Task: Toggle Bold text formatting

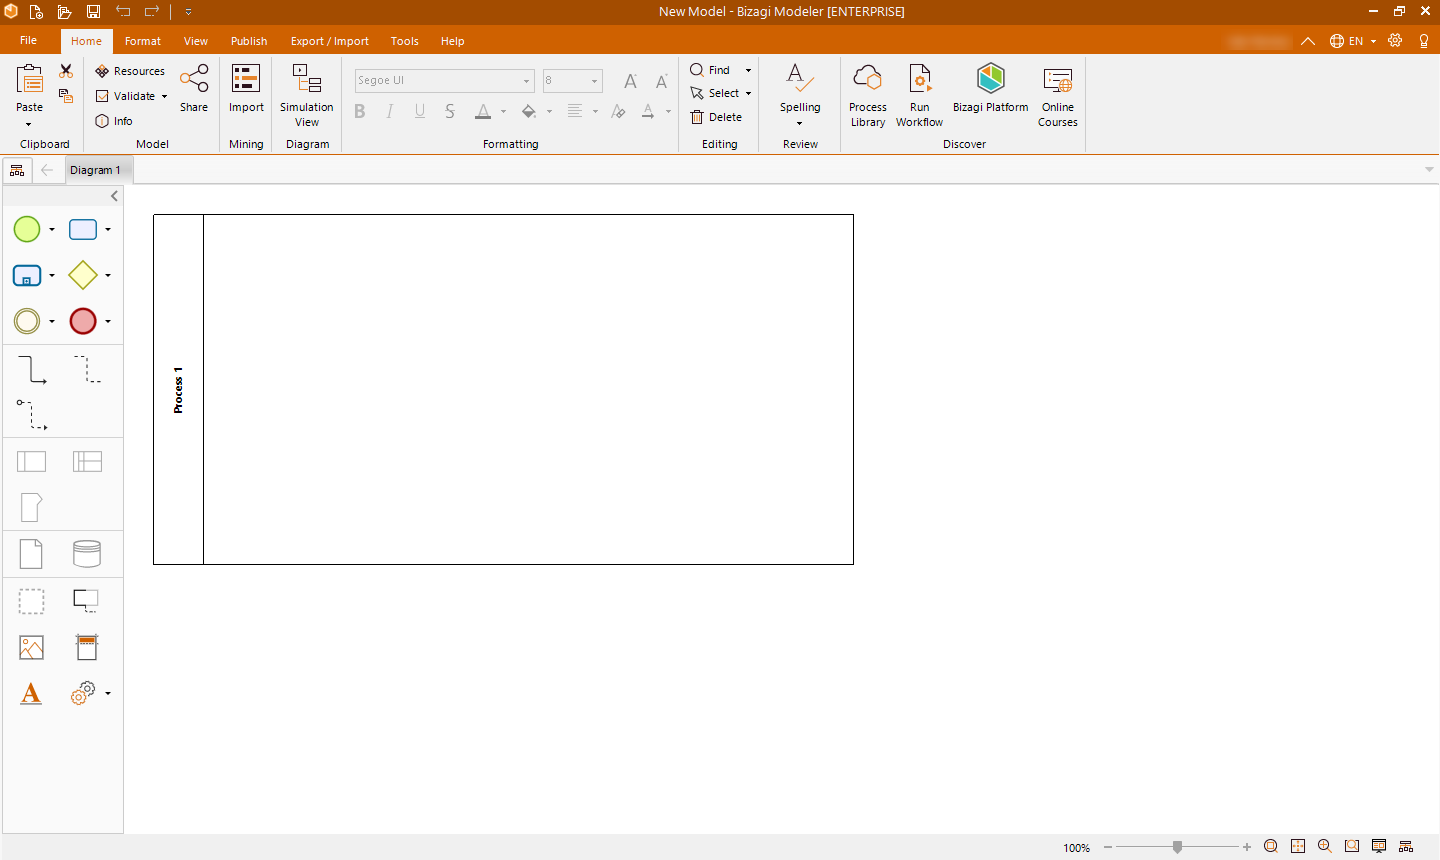Action: [360, 111]
